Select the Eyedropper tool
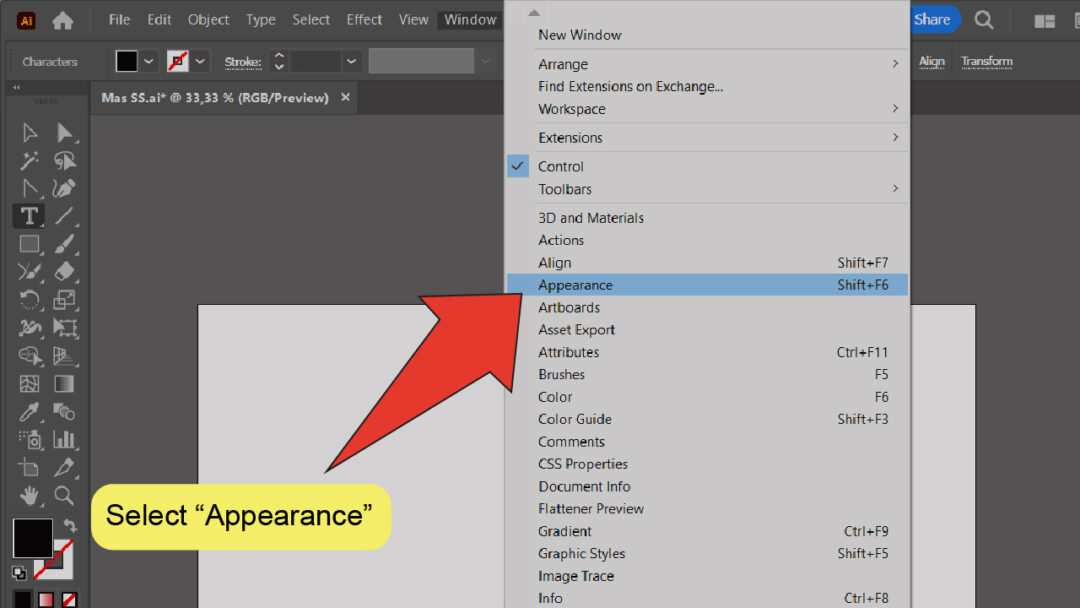 [28, 411]
